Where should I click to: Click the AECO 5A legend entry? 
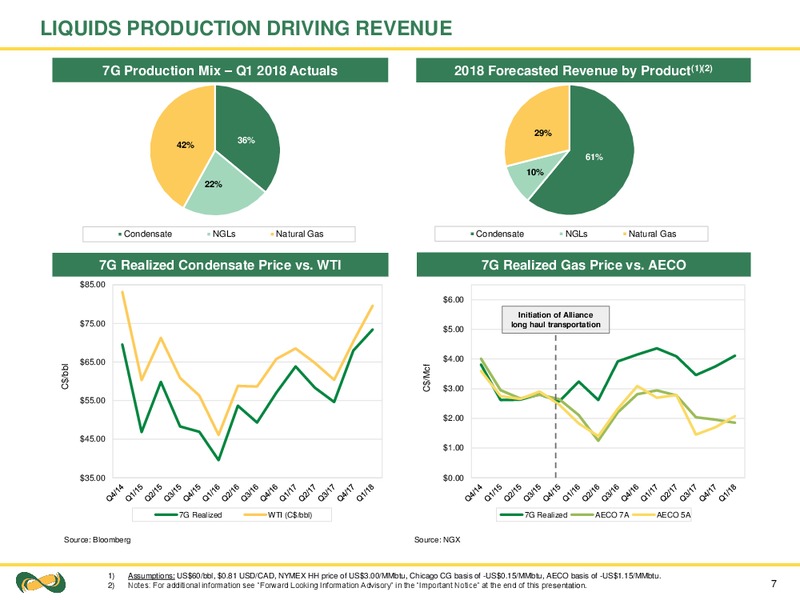pyautogui.click(x=662, y=515)
